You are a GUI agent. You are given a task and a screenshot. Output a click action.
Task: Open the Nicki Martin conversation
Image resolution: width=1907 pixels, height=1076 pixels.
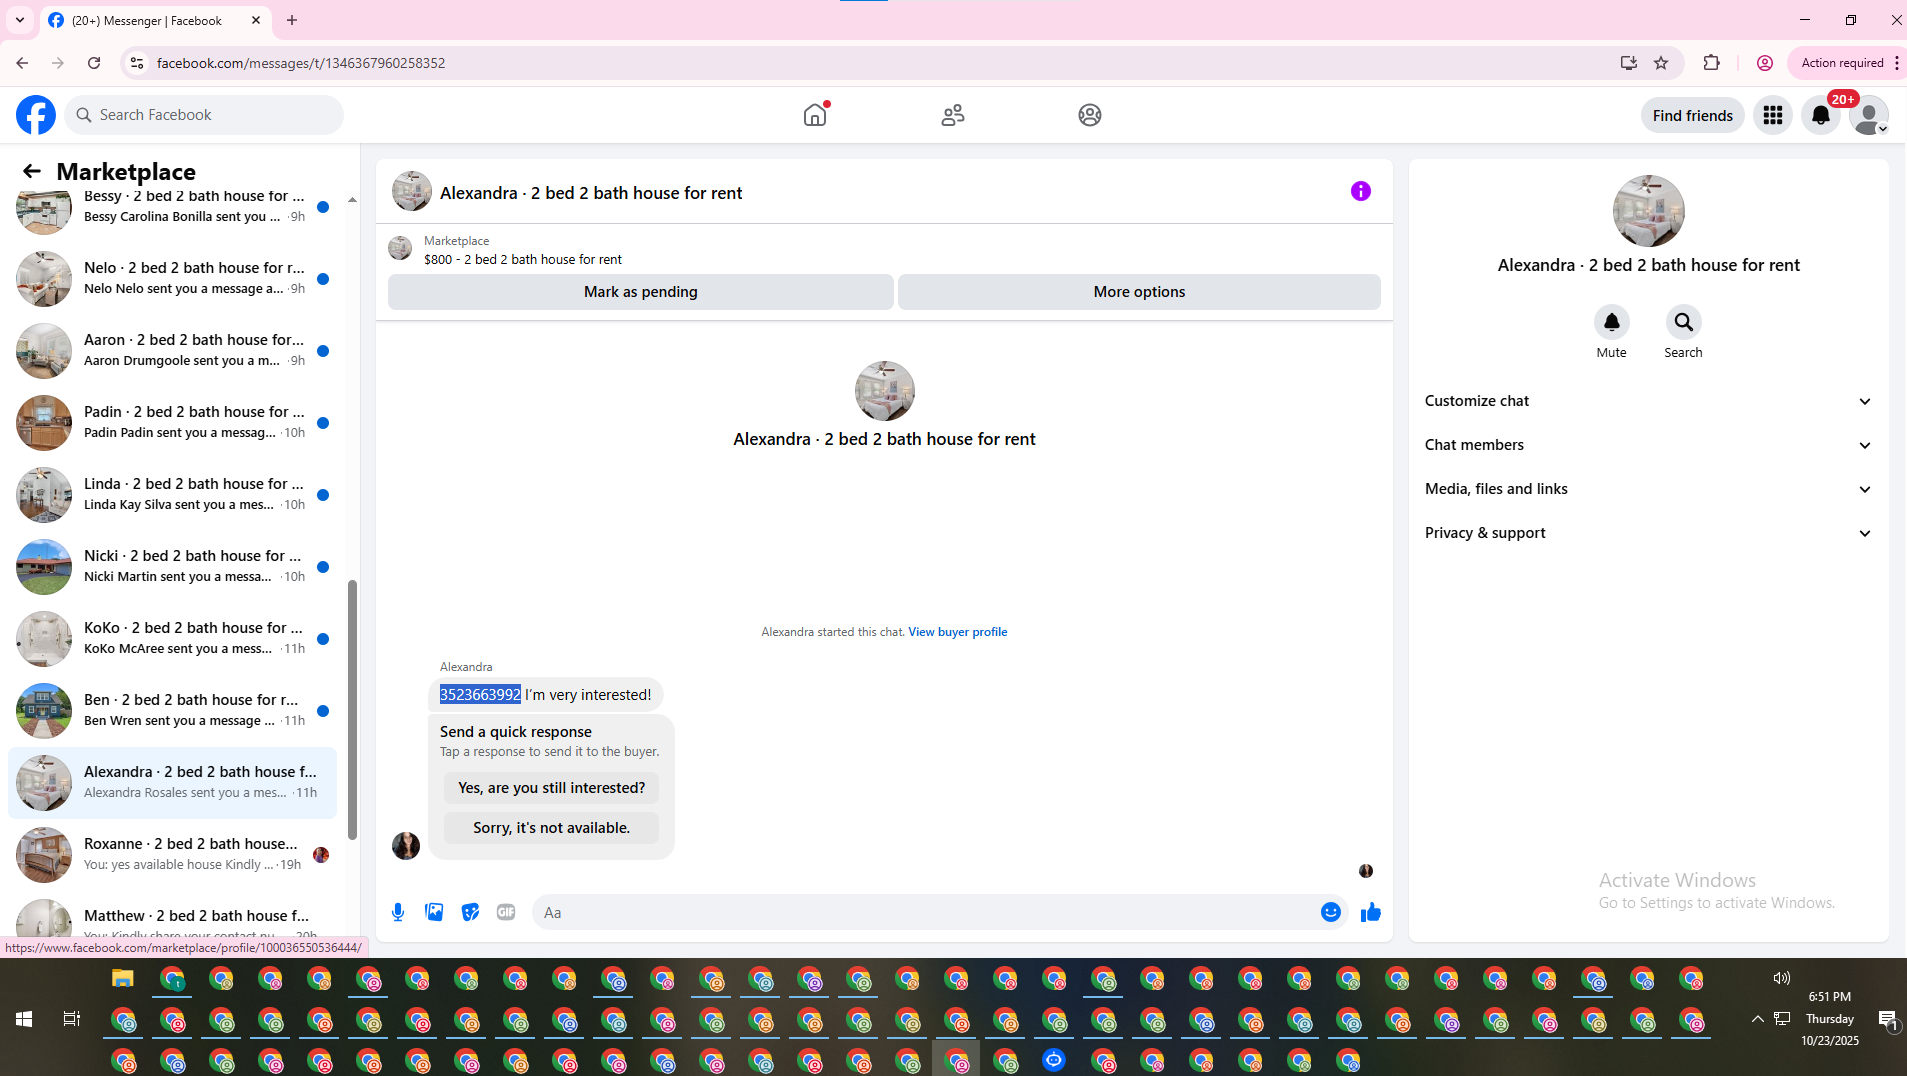172,567
